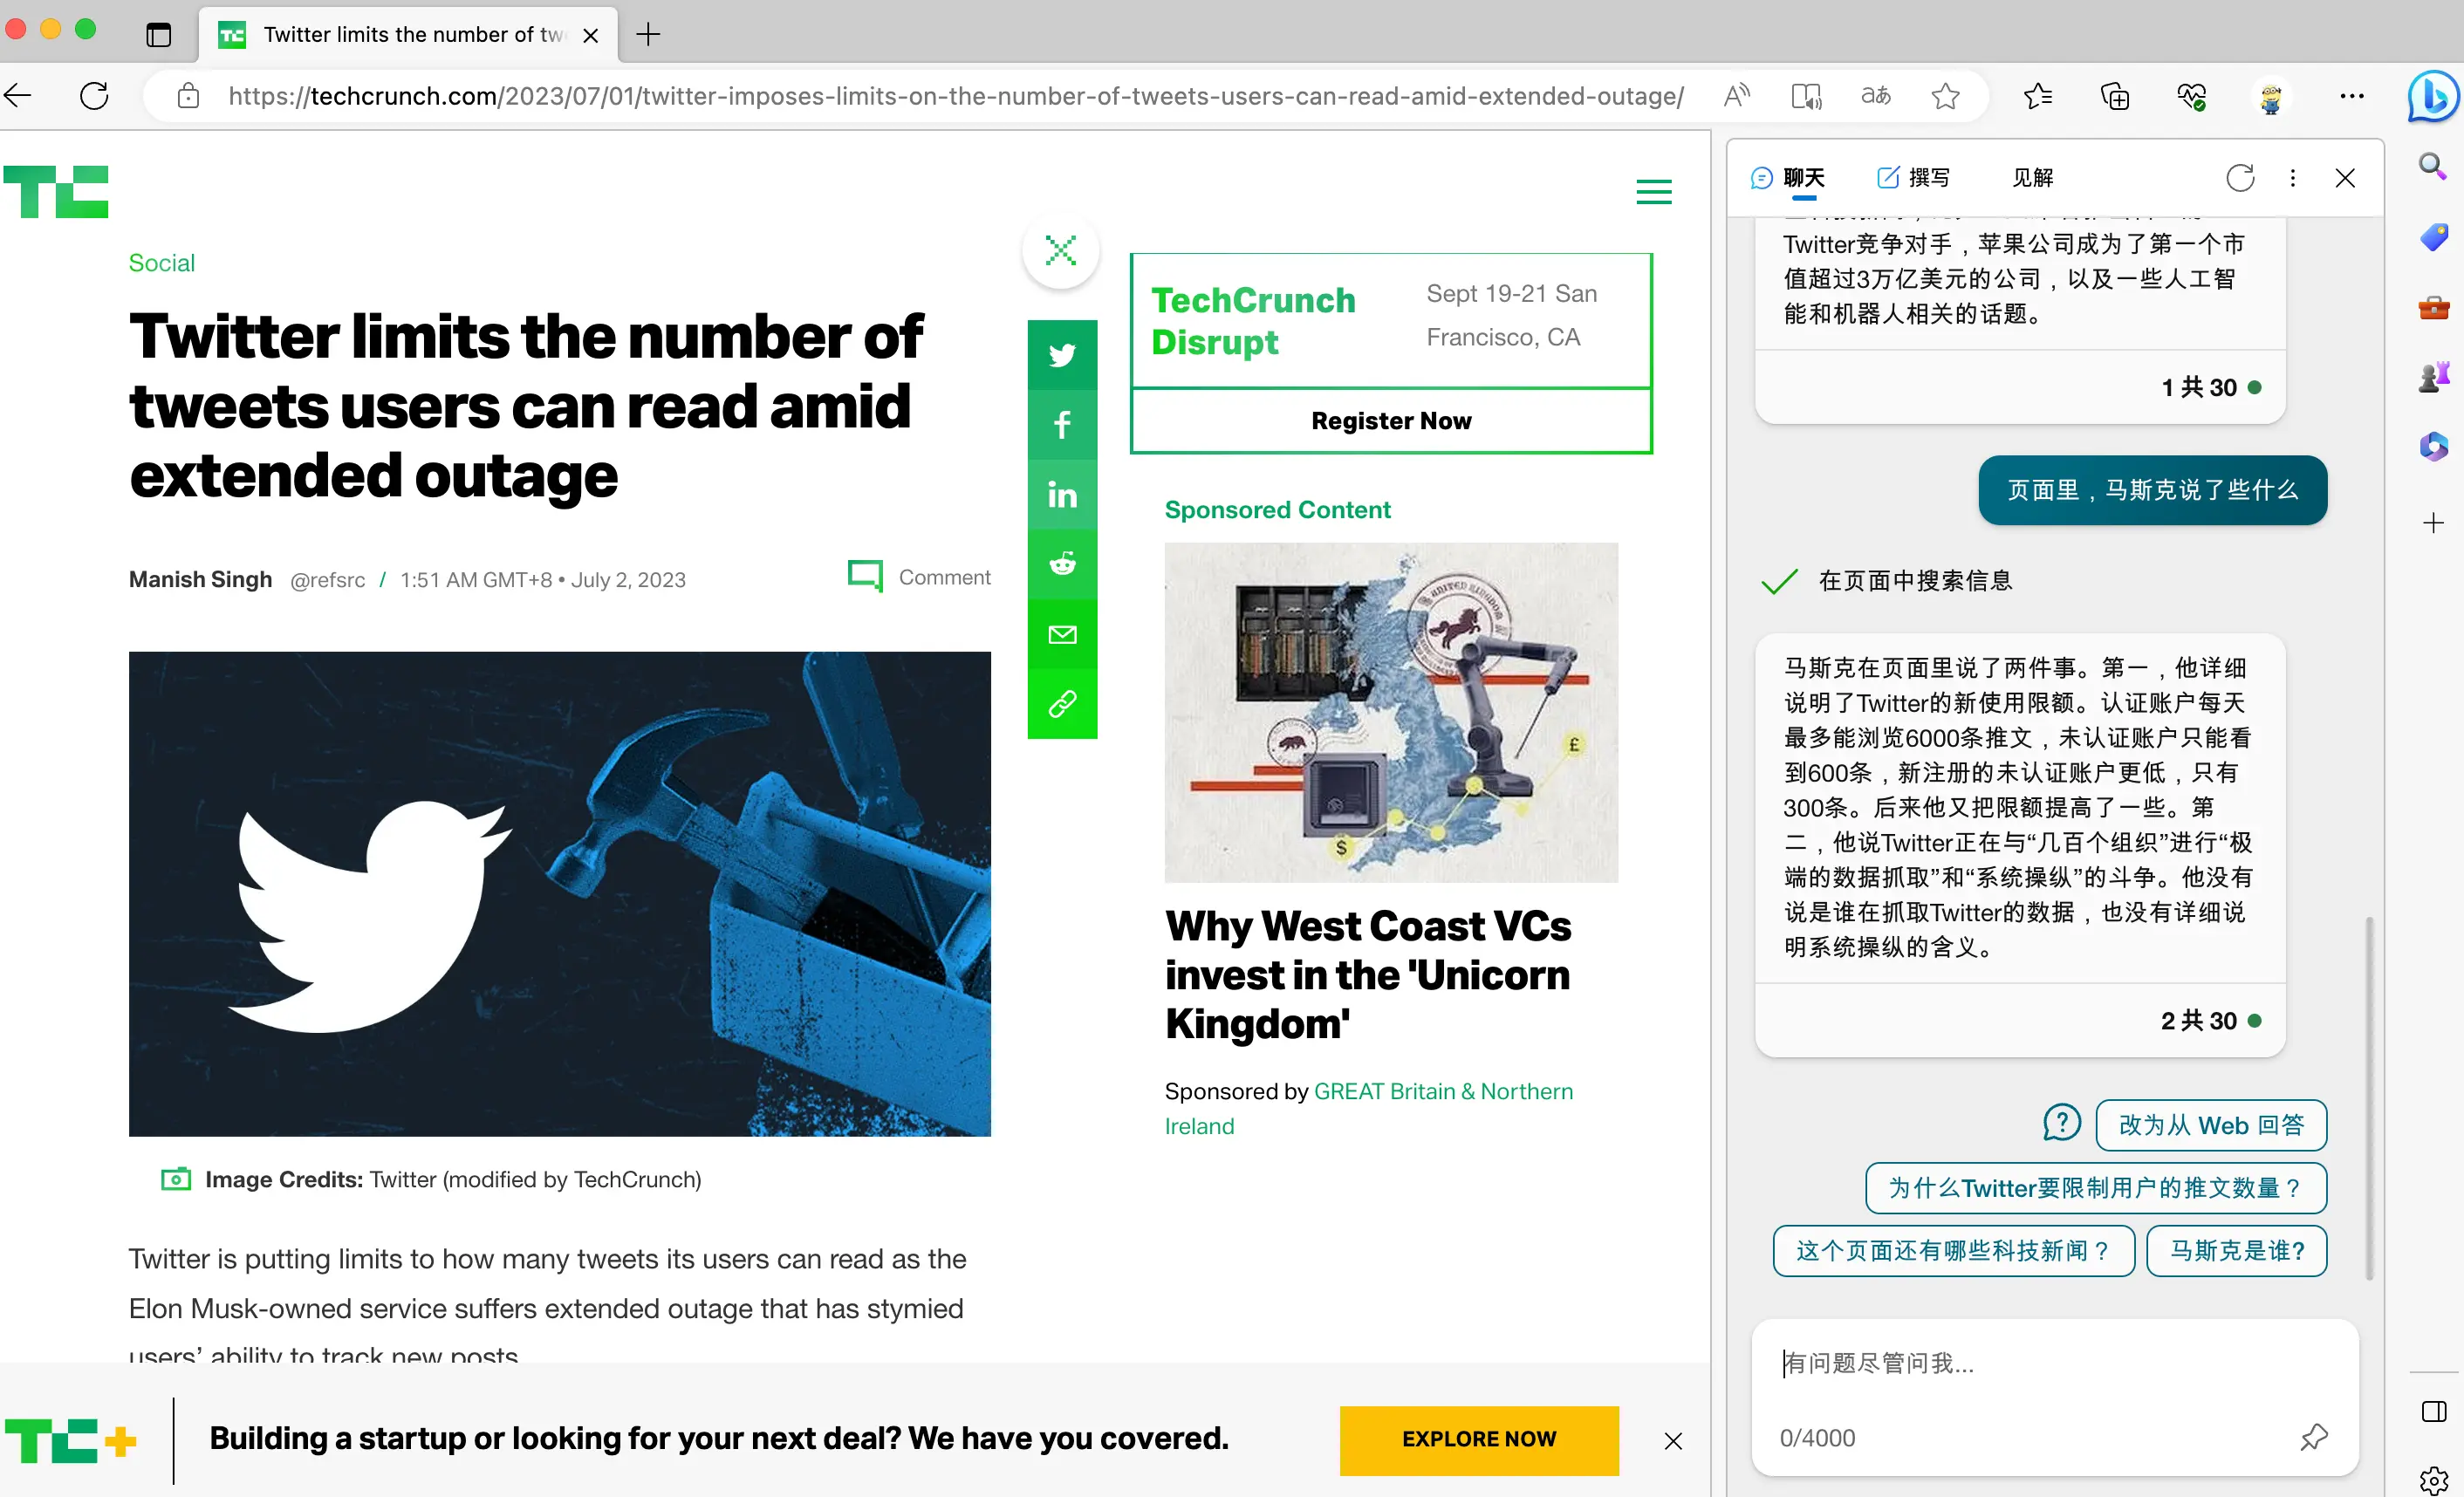This screenshot has width=2464, height=1497.
Task: Close the Twitter limits tab
Action: pos(591,35)
